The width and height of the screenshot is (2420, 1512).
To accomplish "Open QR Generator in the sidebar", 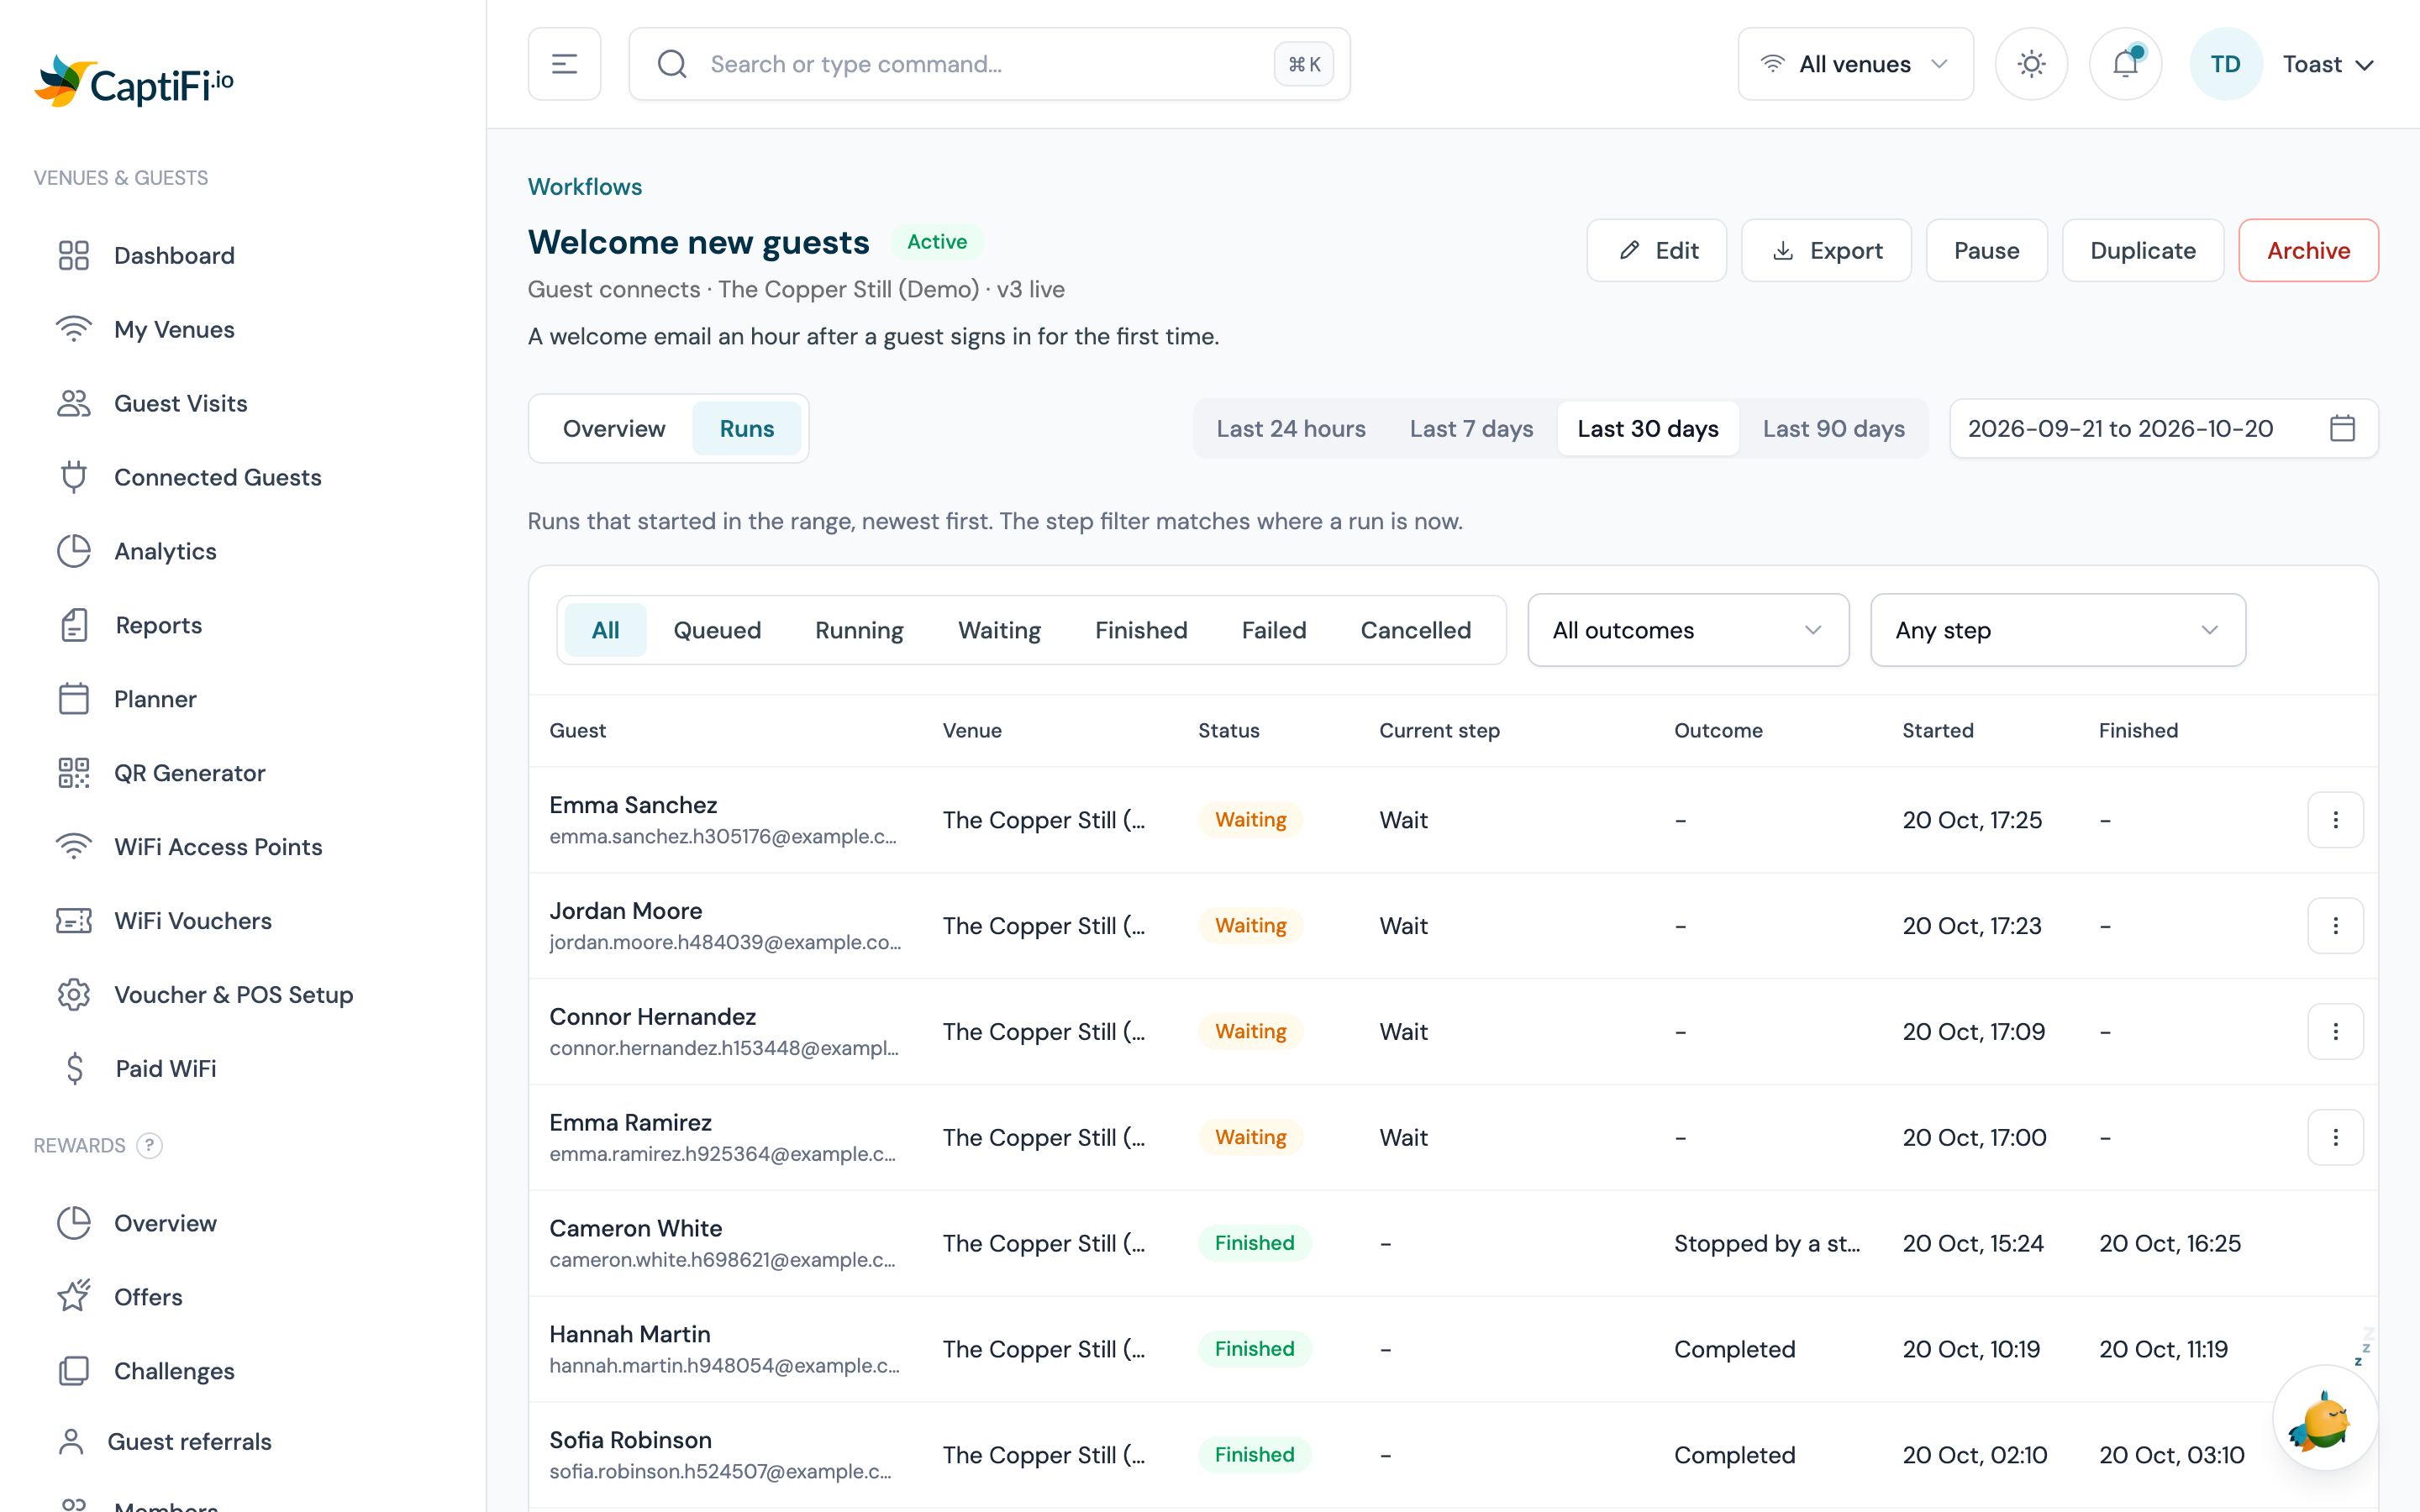I will [x=243, y=773].
